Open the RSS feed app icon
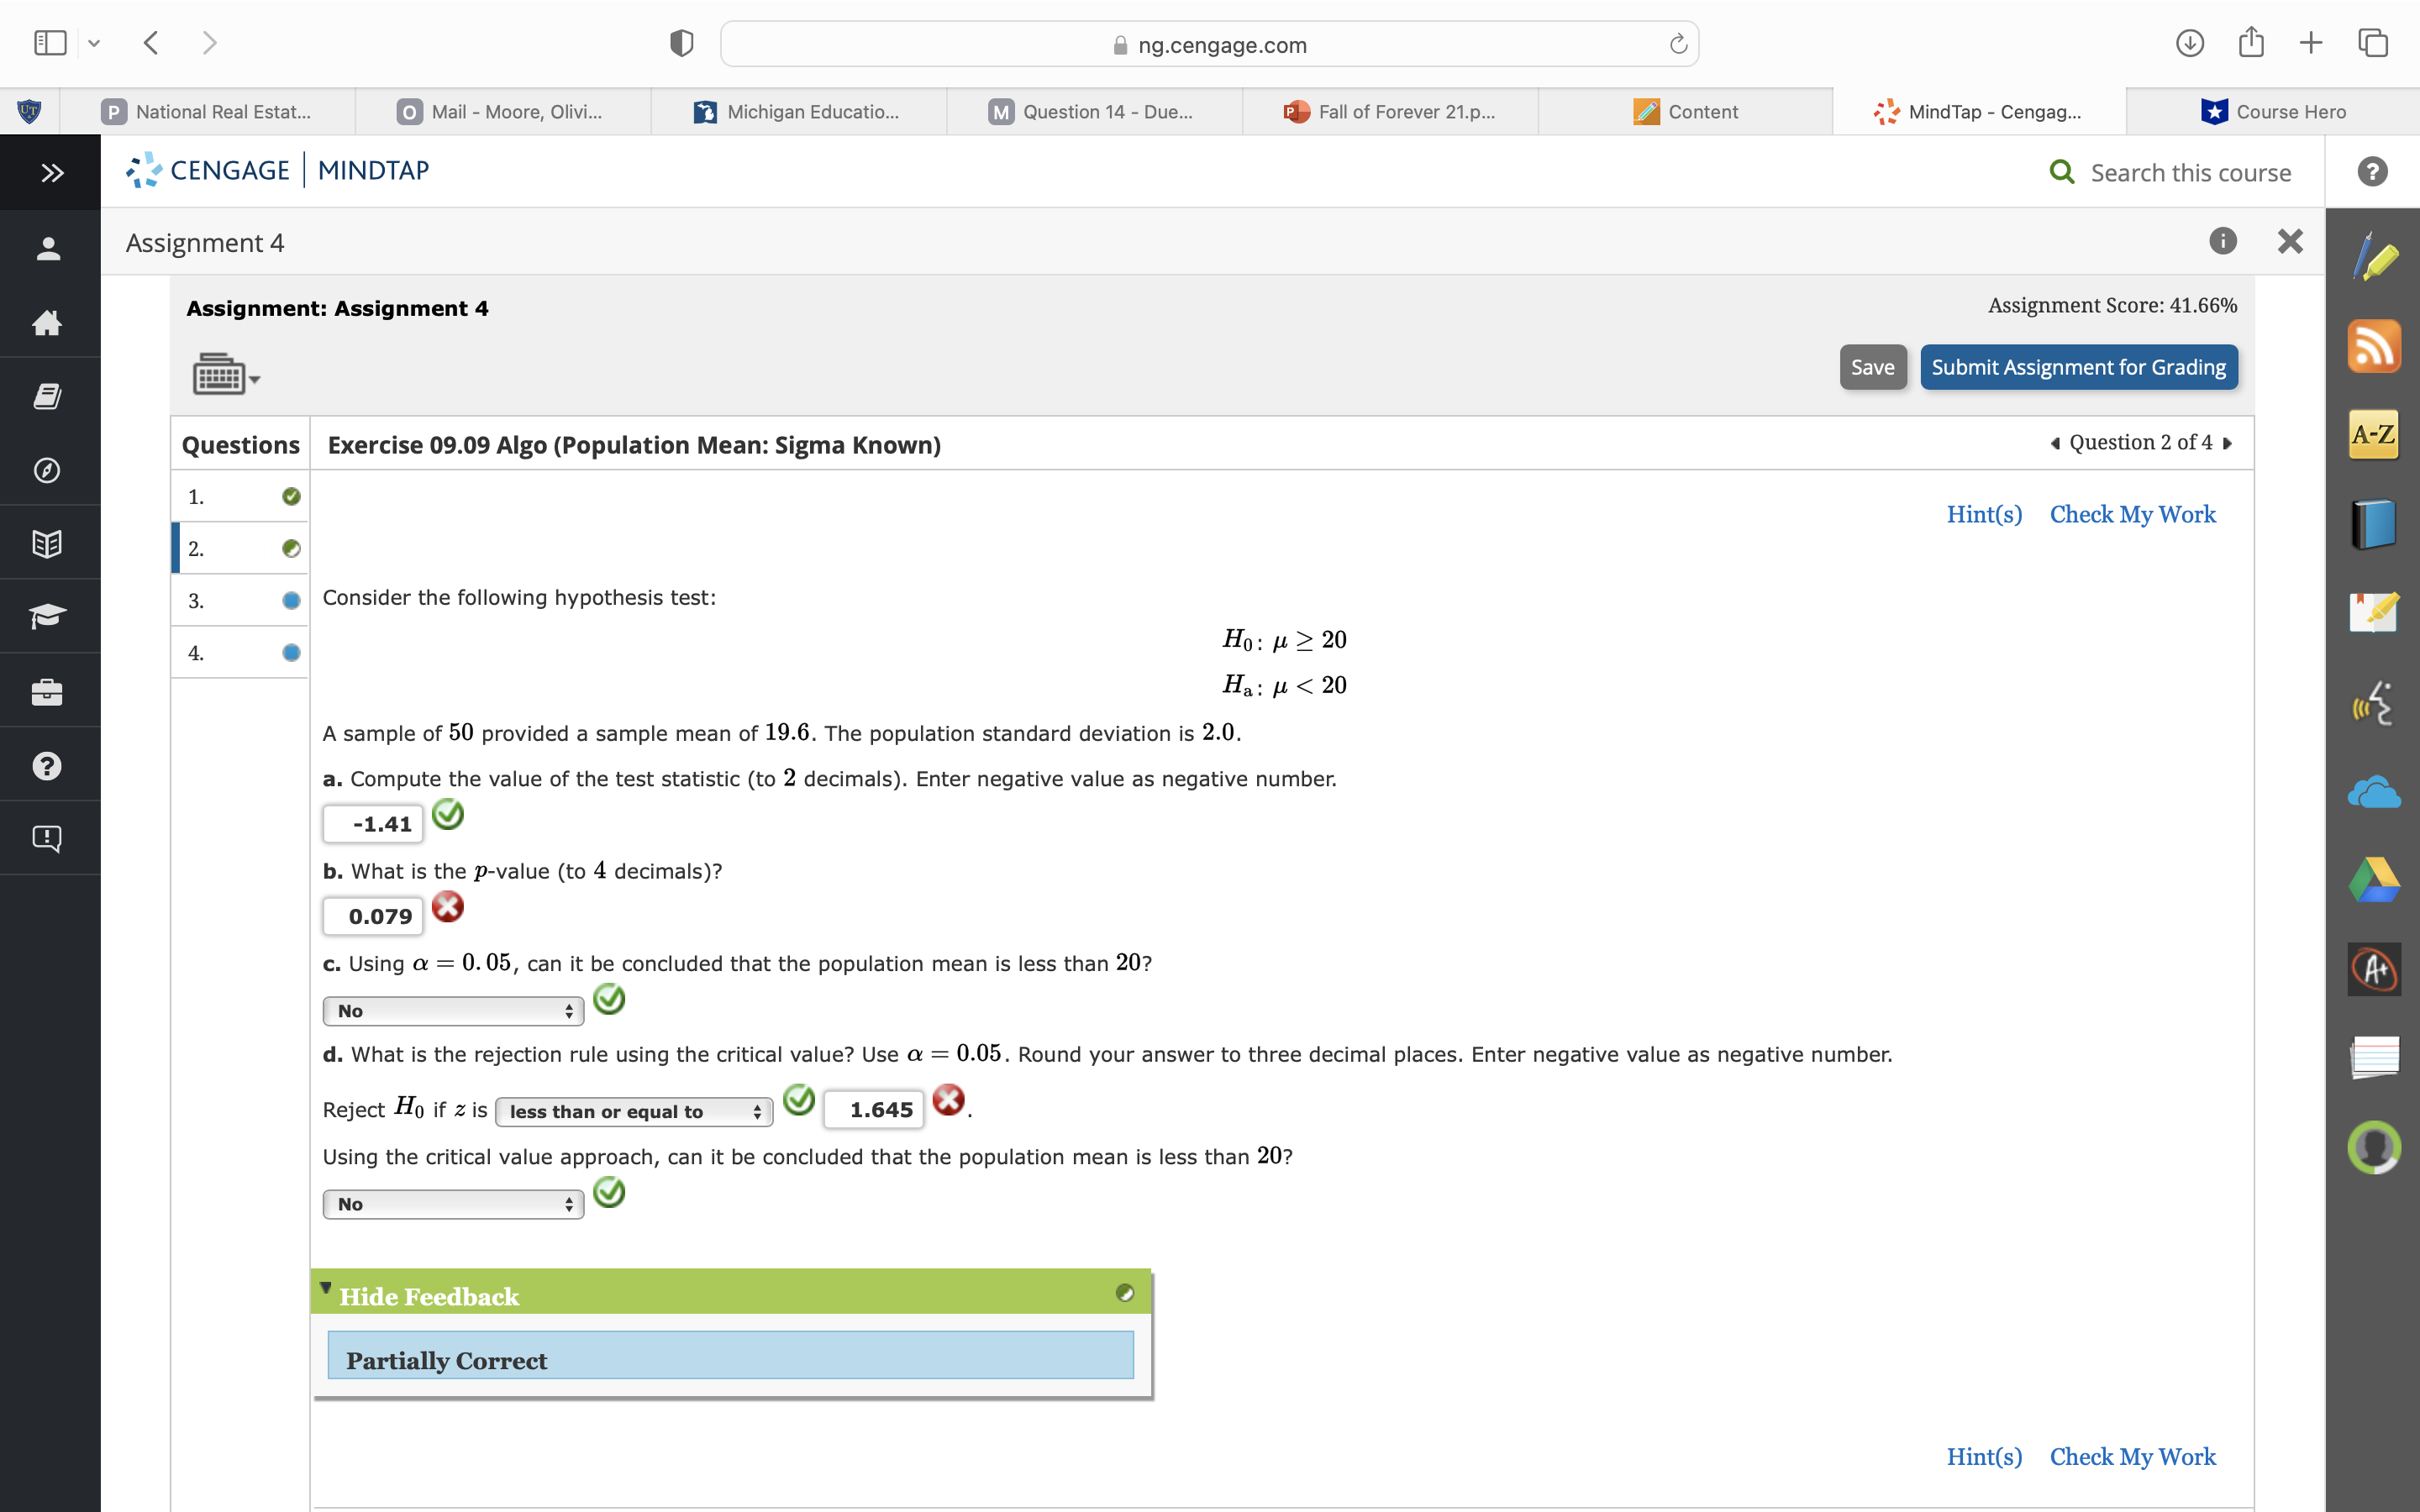The height and width of the screenshot is (1512, 2420). pyautogui.click(x=2373, y=346)
